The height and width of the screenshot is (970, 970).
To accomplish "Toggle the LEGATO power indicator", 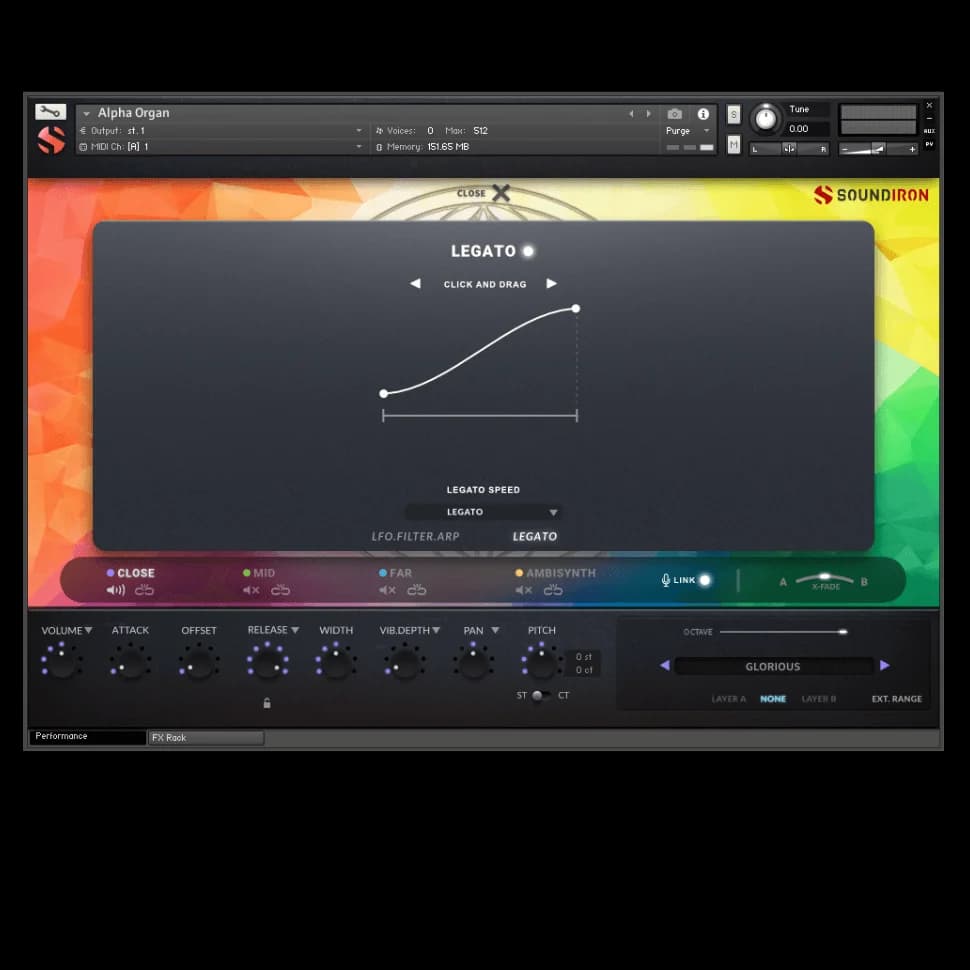I will (528, 251).
